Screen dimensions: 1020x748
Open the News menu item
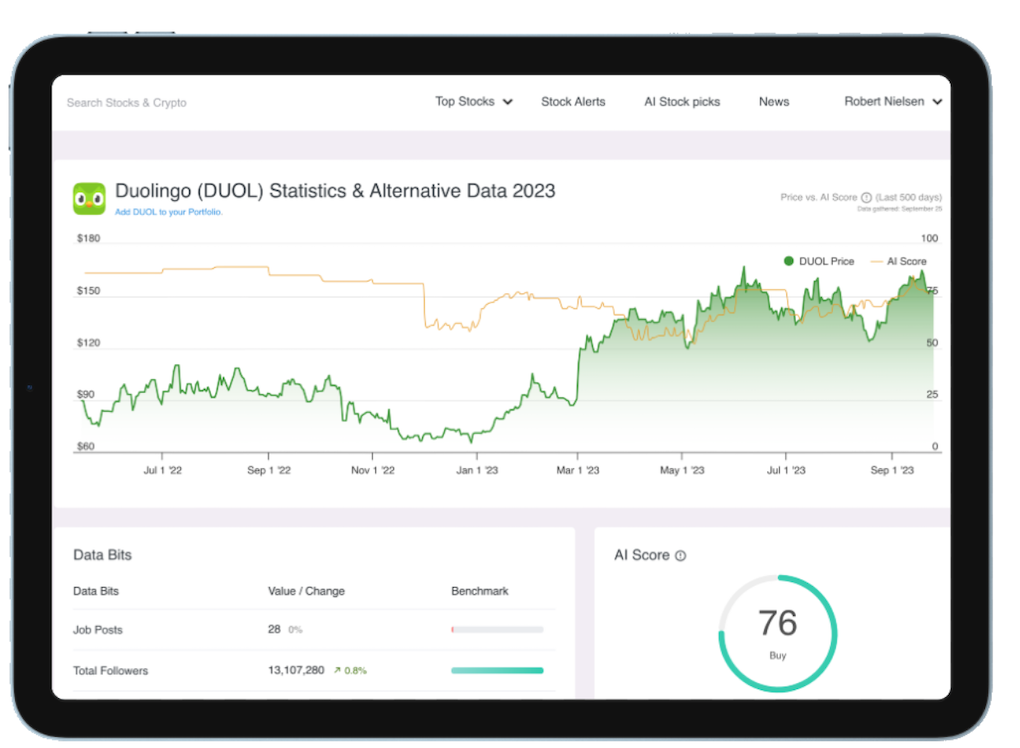click(773, 101)
